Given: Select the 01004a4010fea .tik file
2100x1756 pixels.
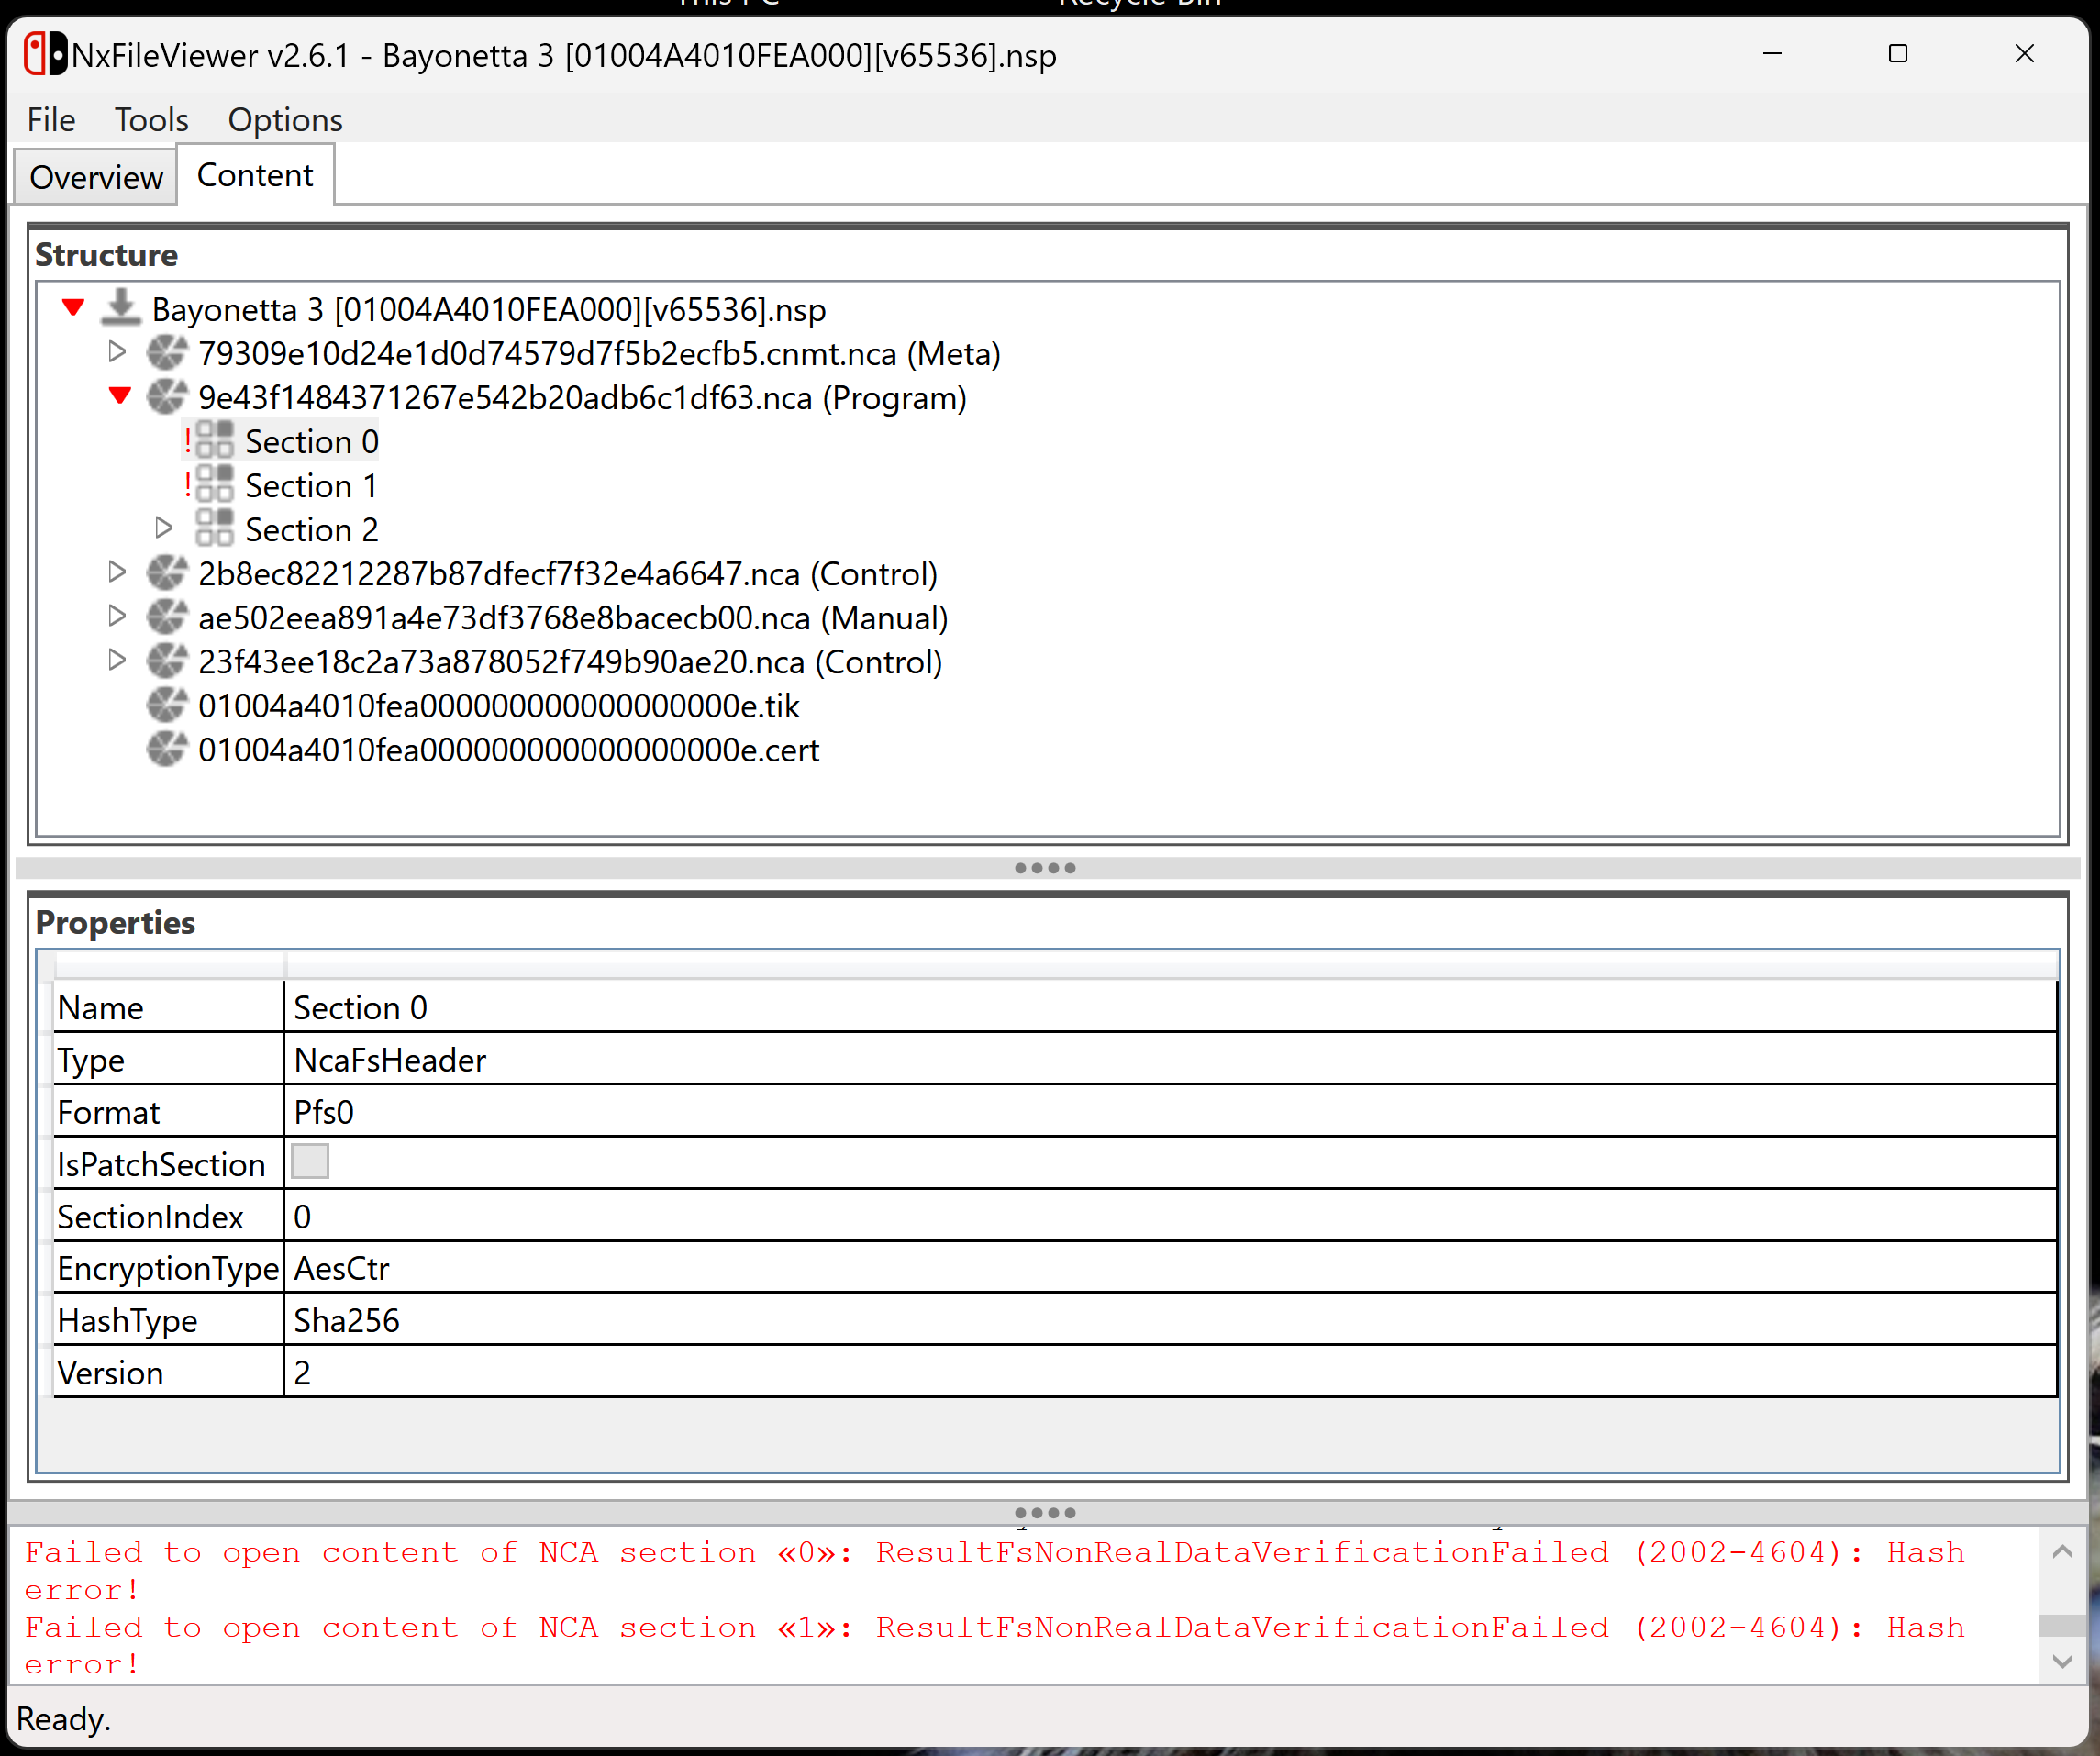Looking at the screenshot, I should pos(499,706).
